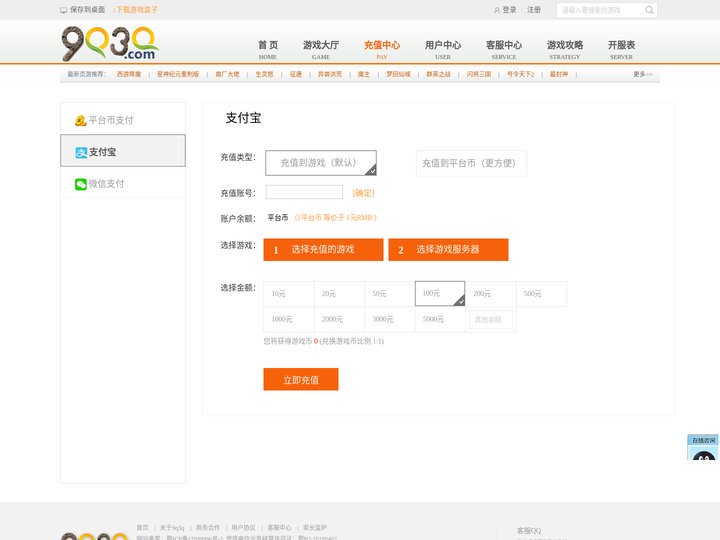Click the magnifier search icon
The image size is (720, 540).
point(649,10)
